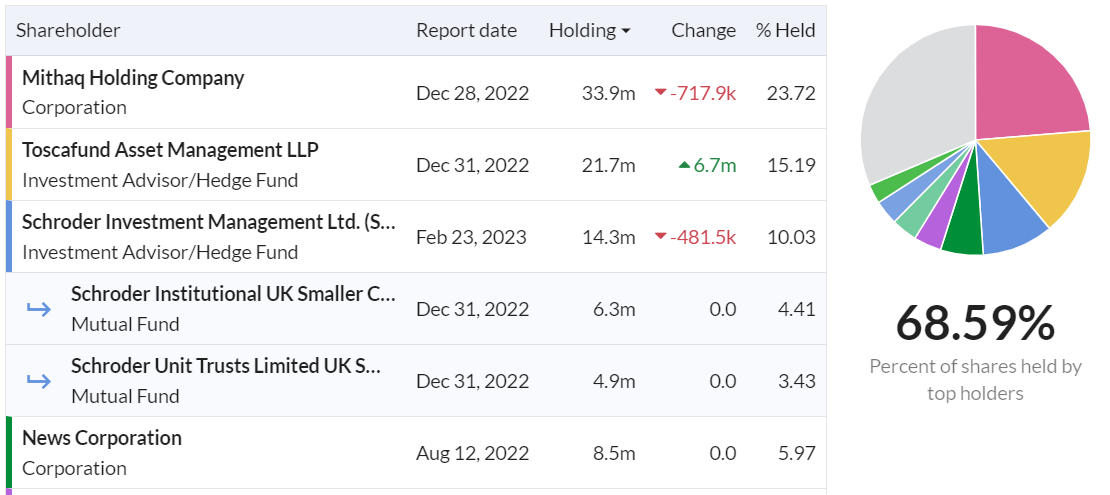Click the % Held column header
The width and height of the screenshot is (1110, 495).
(786, 30)
